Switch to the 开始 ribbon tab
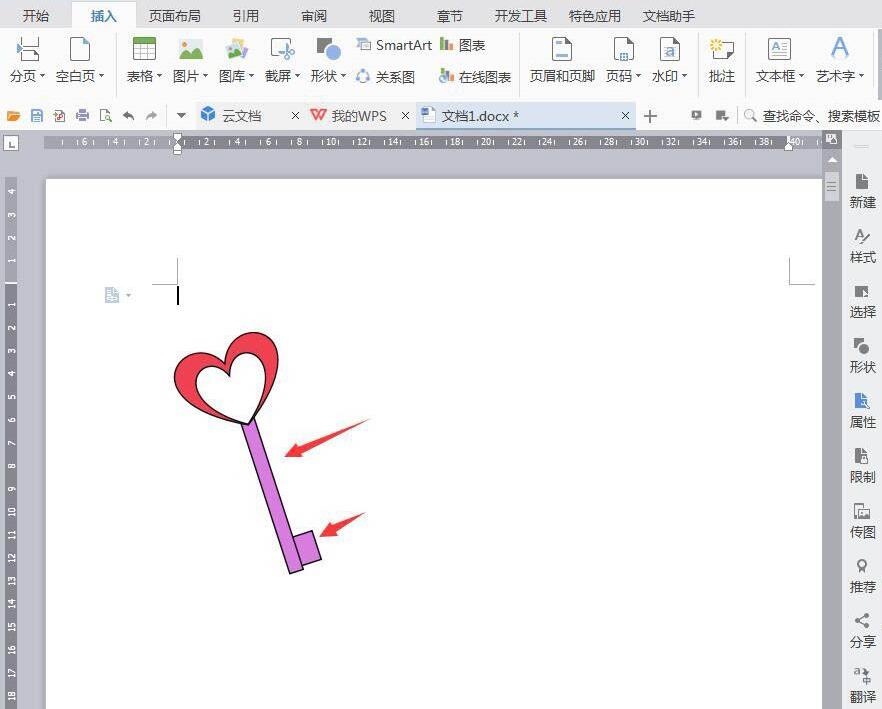The width and height of the screenshot is (882, 709). (x=35, y=16)
